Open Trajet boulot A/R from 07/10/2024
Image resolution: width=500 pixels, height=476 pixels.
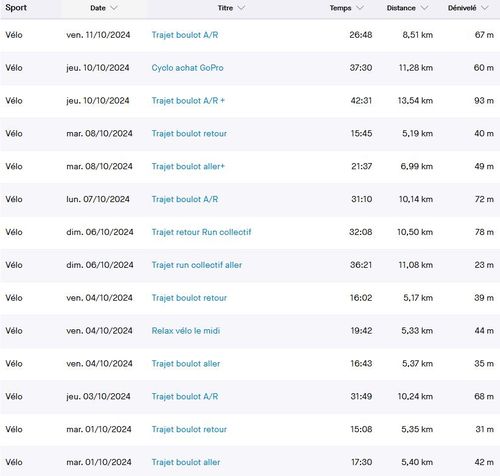185,199
